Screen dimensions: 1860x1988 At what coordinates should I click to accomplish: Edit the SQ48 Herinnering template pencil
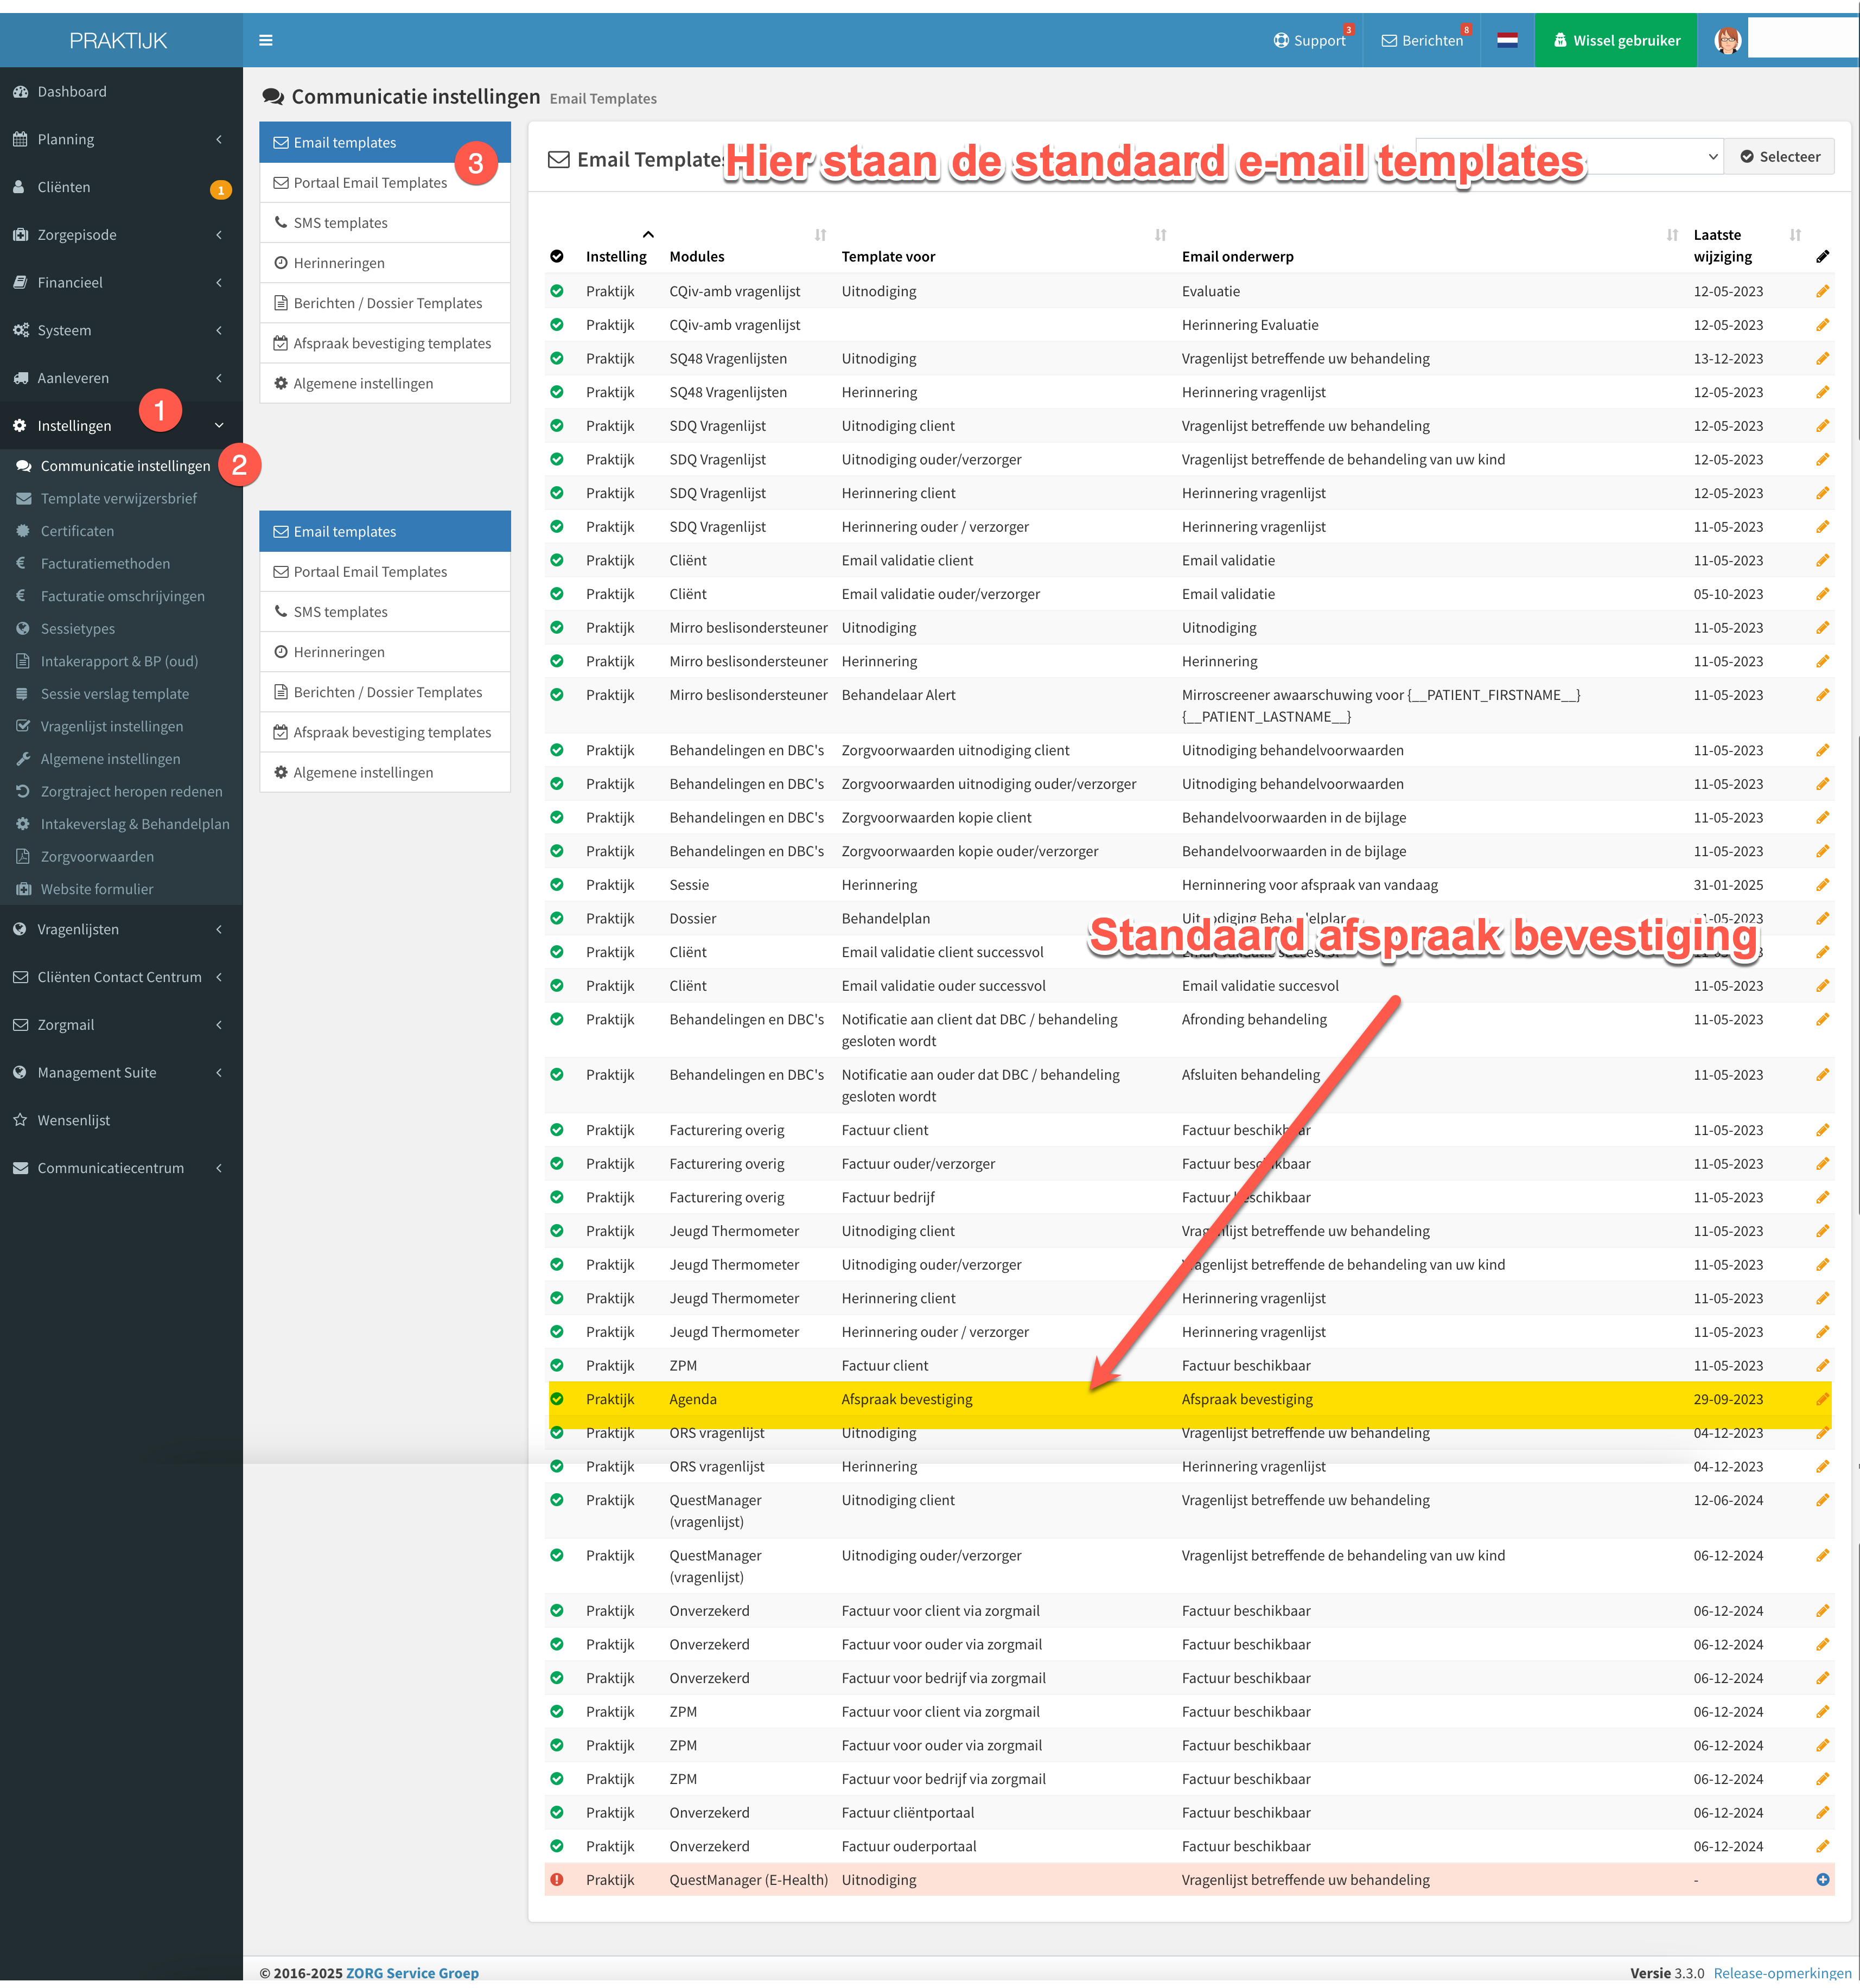click(1822, 392)
